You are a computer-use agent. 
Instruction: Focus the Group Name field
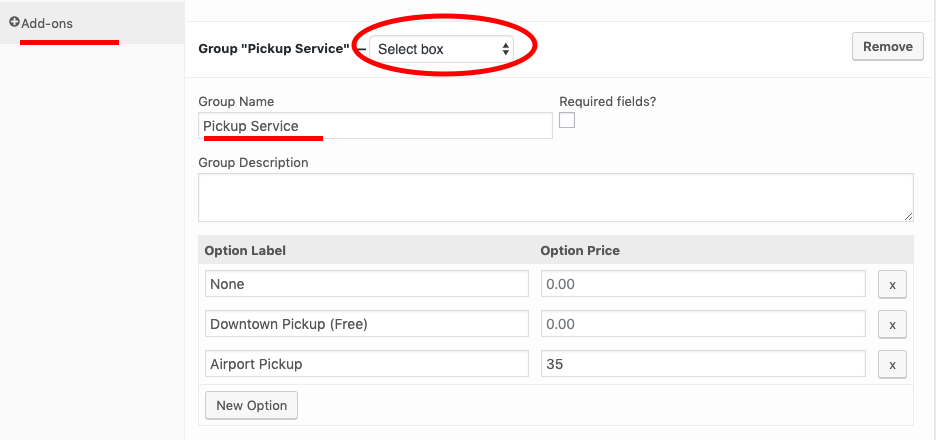pyautogui.click(x=375, y=126)
